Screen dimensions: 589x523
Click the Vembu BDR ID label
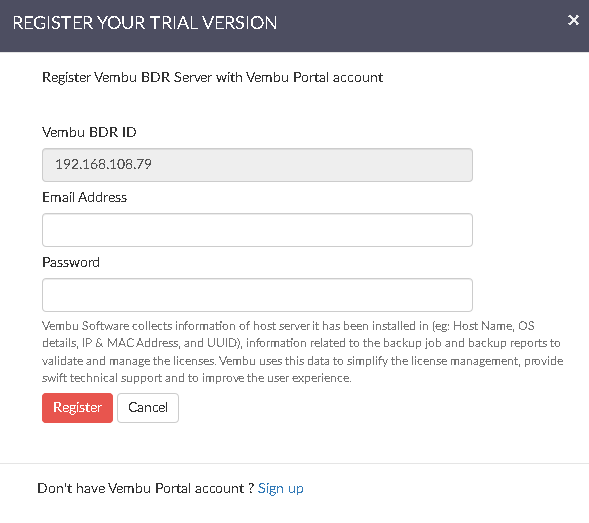(x=89, y=132)
